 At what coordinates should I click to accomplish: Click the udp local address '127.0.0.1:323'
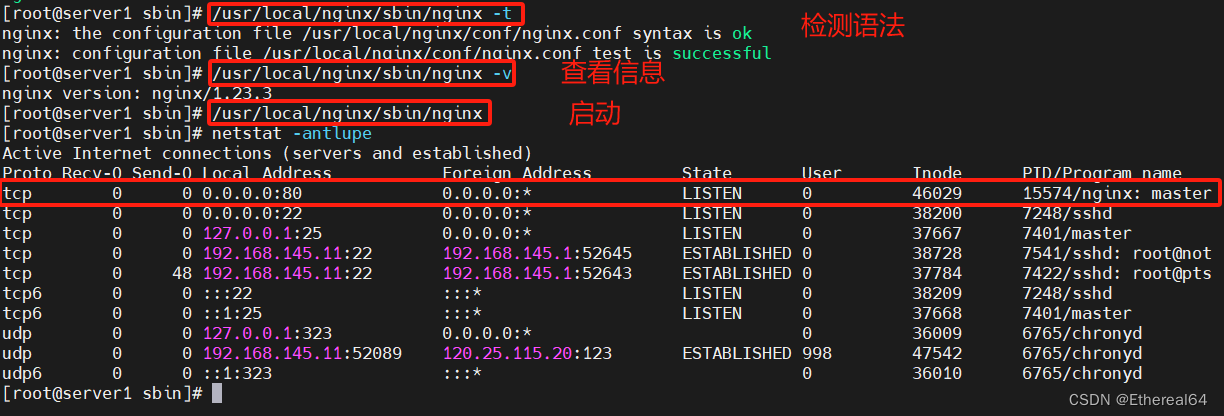(x=267, y=333)
